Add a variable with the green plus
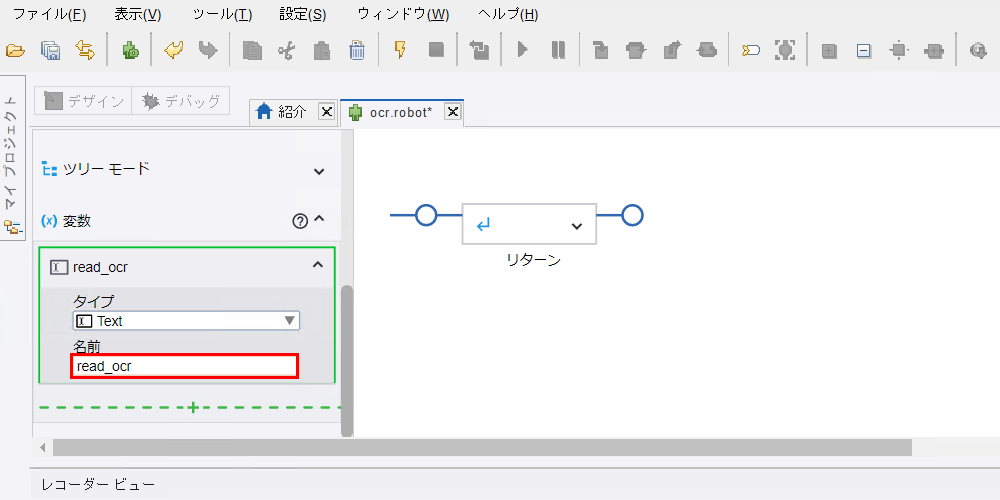The image size is (1000, 500). [192, 407]
